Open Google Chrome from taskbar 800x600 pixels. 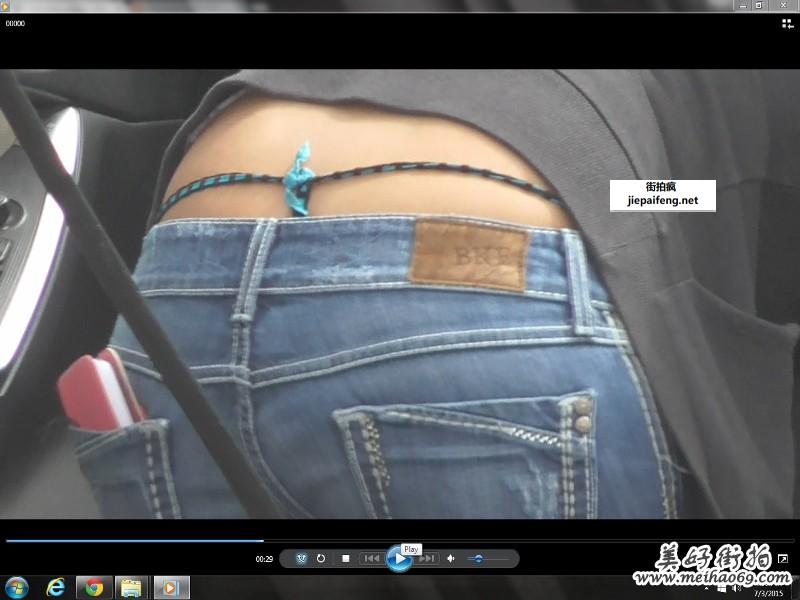click(x=94, y=587)
